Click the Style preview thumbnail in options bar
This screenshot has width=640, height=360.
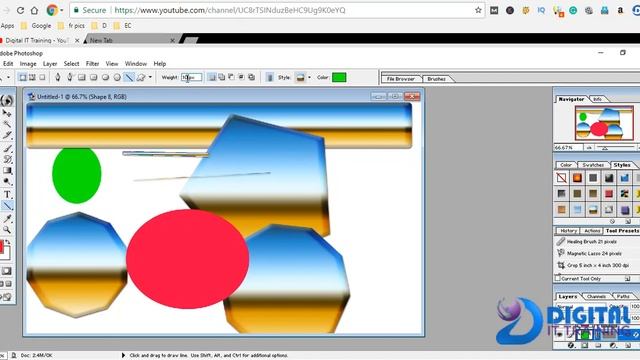click(x=300, y=77)
